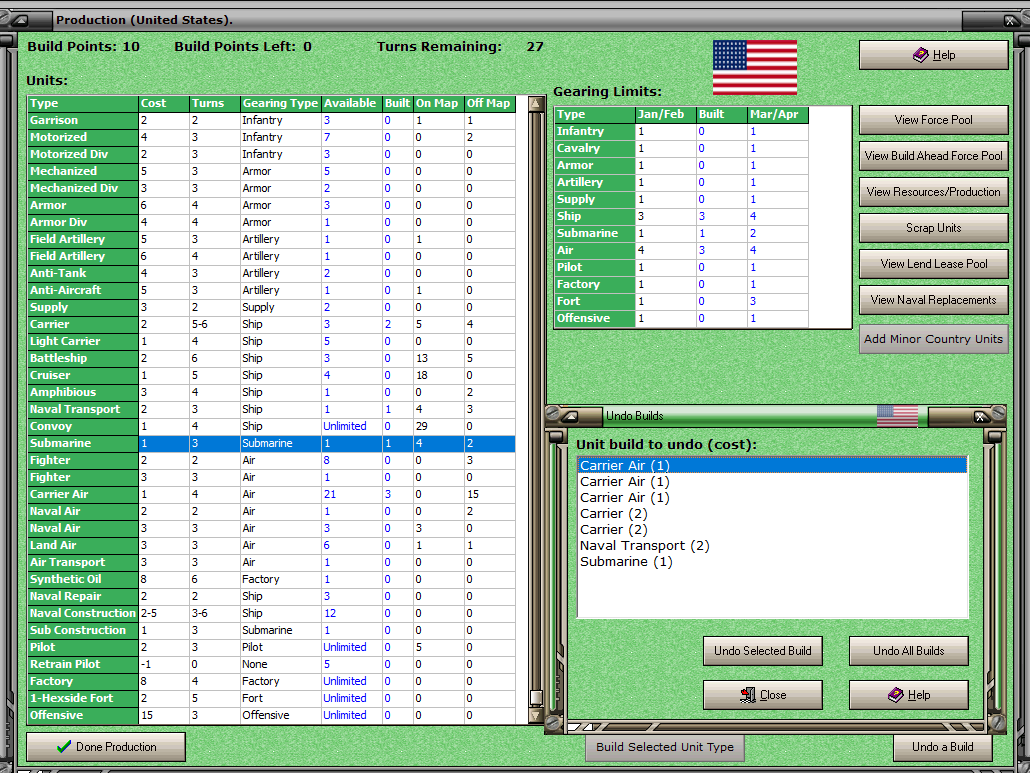The height and width of the screenshot is (773, 1030).
Task: Open View Build Ahead Force Pool
Action: pos(933,156)
